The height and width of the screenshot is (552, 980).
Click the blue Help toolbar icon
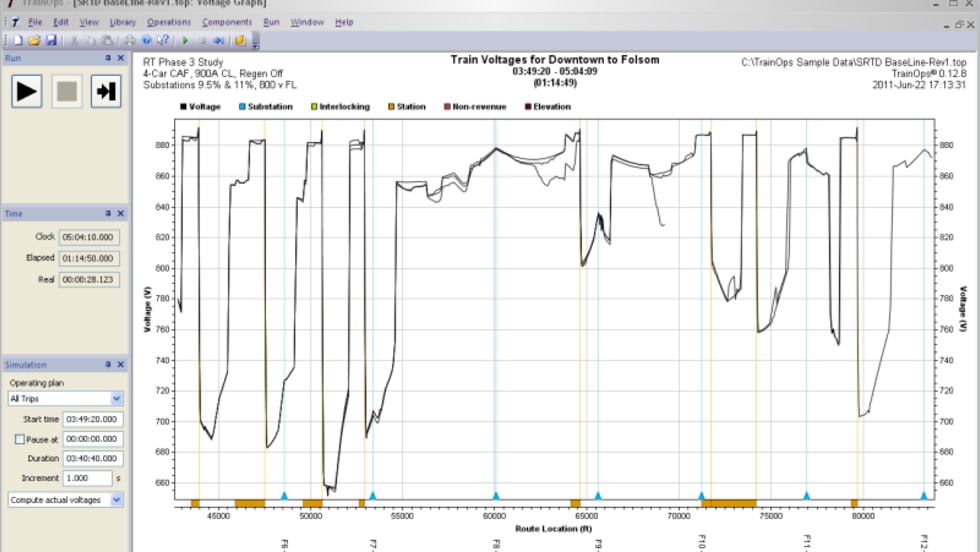pos(146,41)
